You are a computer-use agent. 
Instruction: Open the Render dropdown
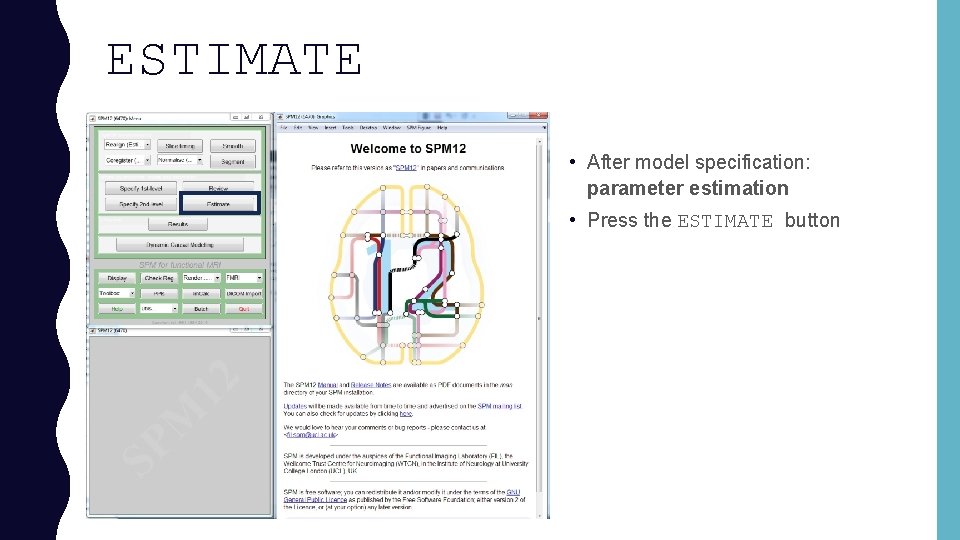(x=201, y=278)
